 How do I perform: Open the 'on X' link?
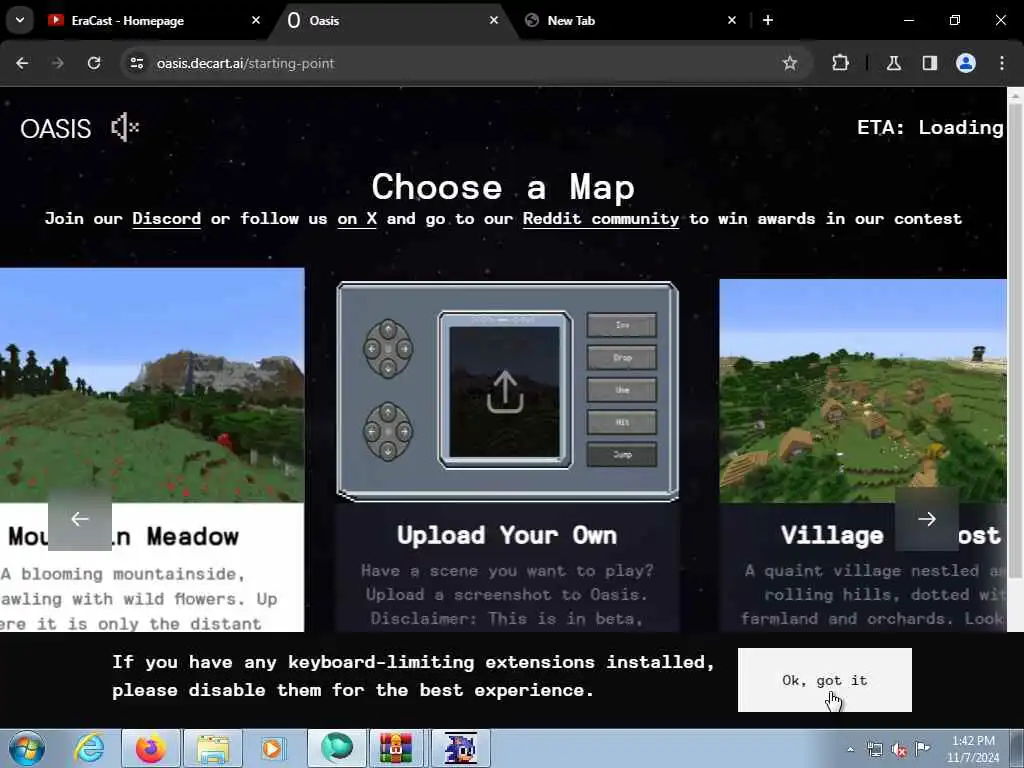(x=357, y=219)
